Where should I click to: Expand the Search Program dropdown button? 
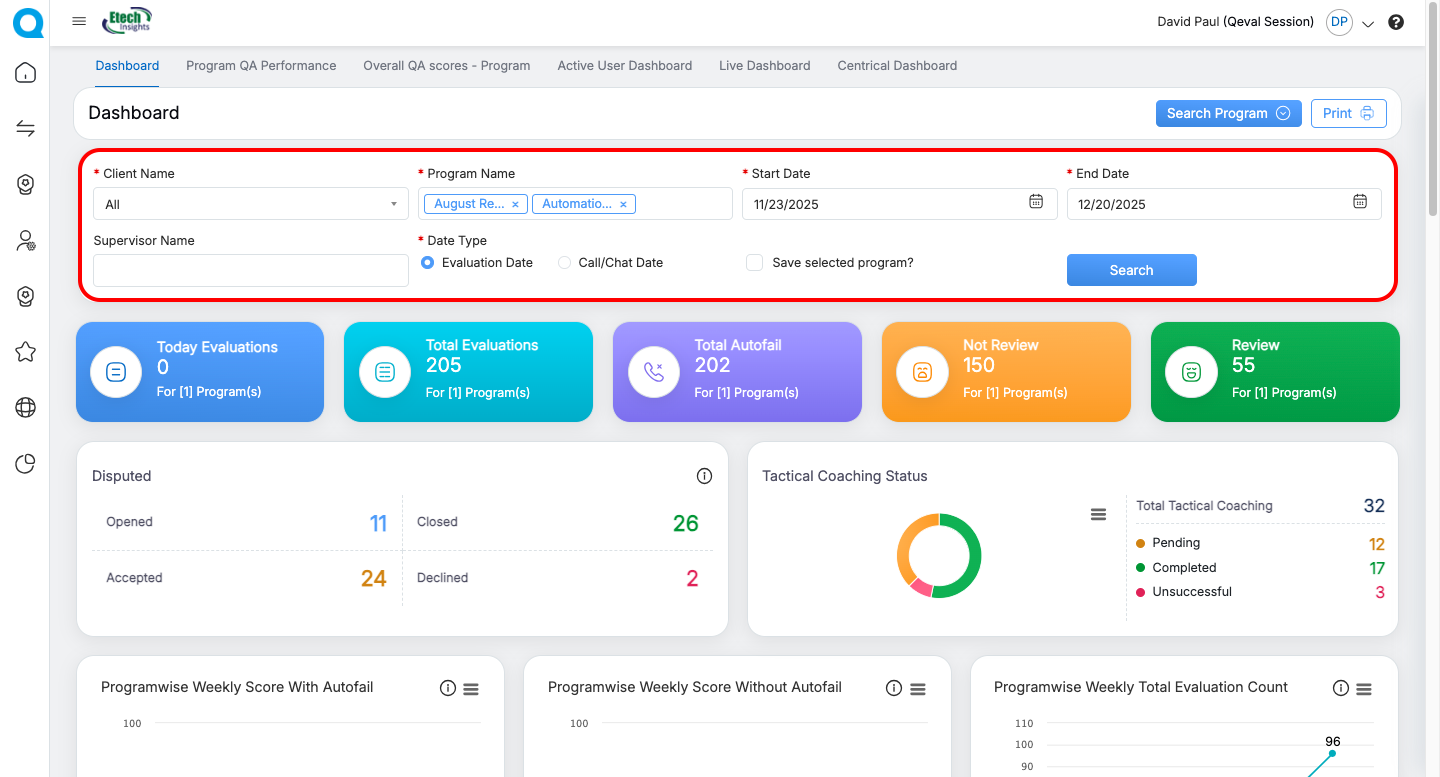click(1228, 113)
